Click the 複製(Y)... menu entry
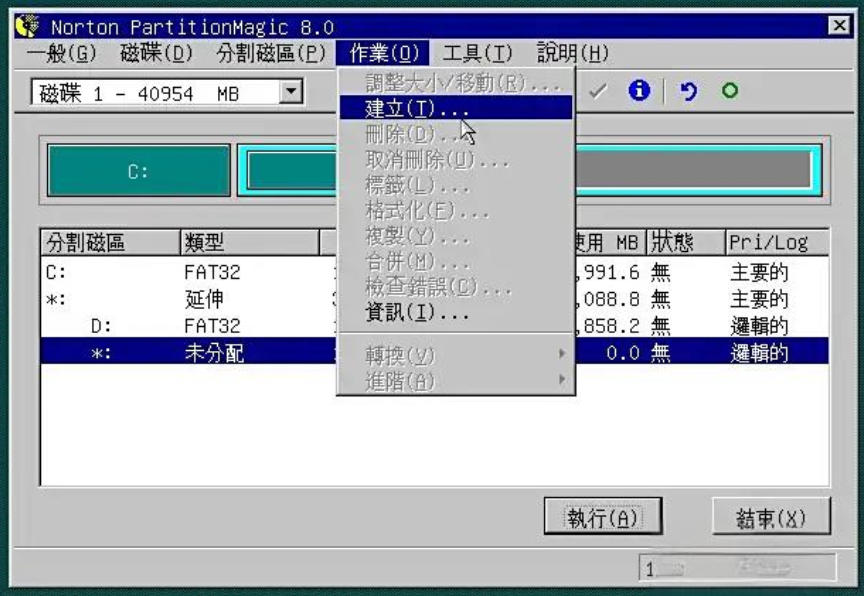 (x=456, y=236)
